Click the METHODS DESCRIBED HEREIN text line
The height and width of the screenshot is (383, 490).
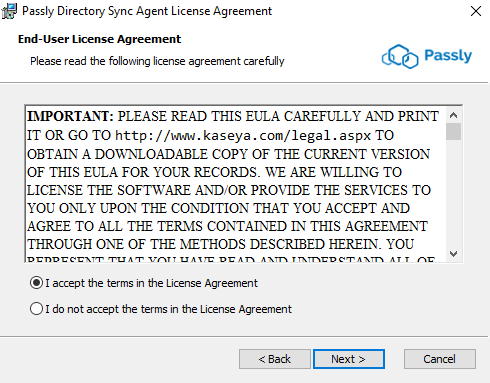220,244
